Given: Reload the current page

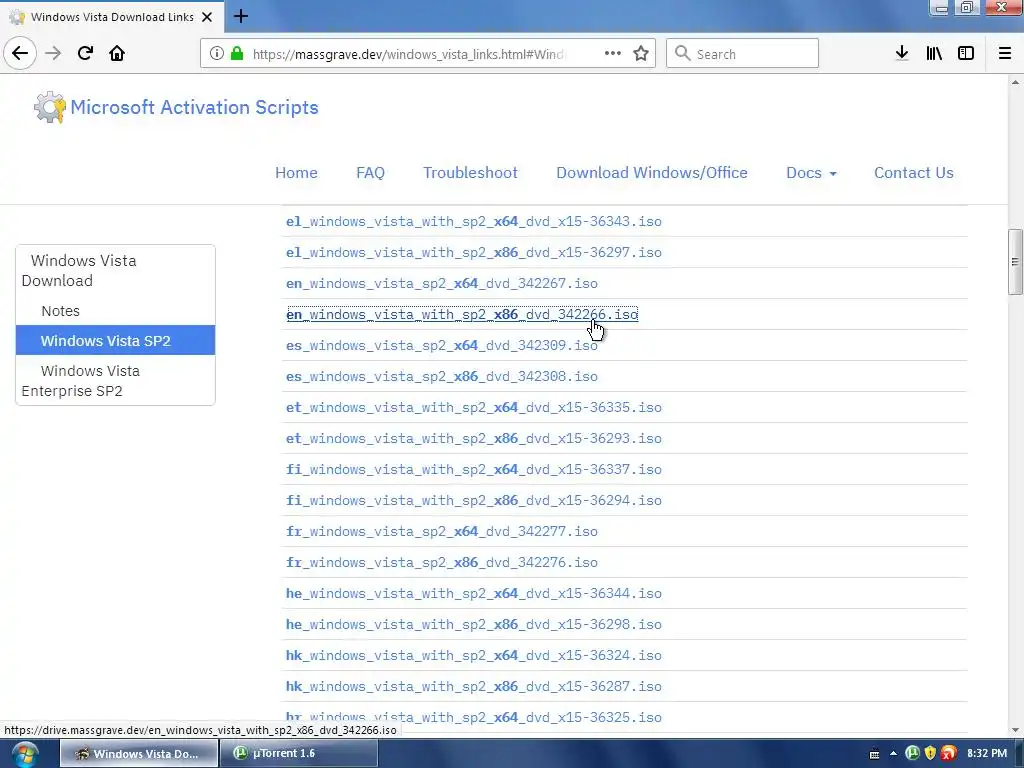Looking at the screenshot, I should click(85, 53).
